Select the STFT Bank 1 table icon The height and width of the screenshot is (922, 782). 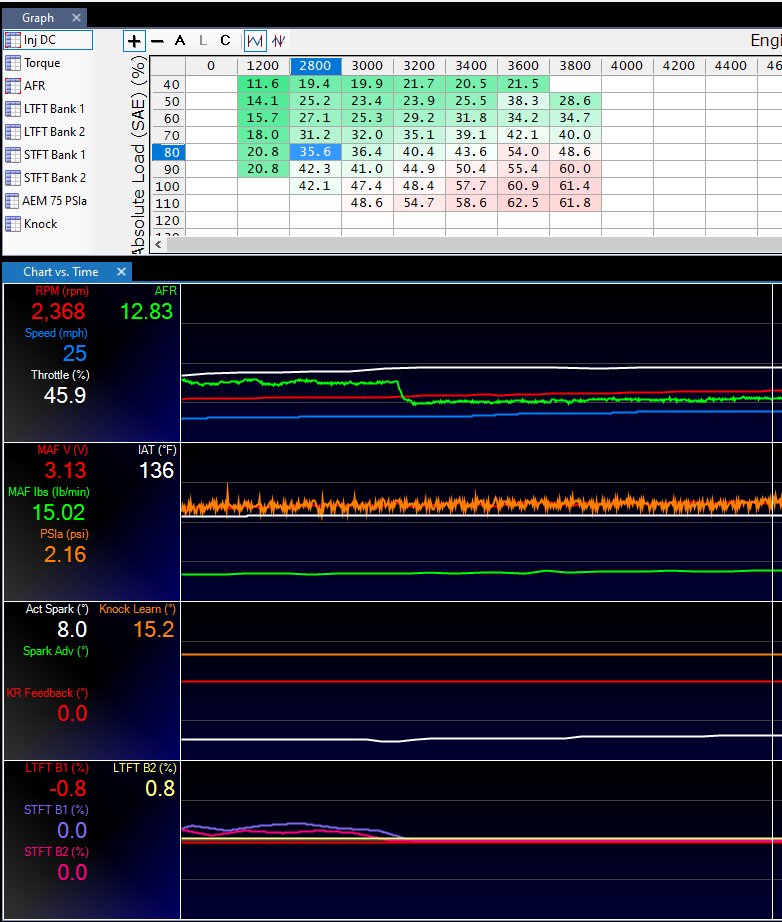13,155
